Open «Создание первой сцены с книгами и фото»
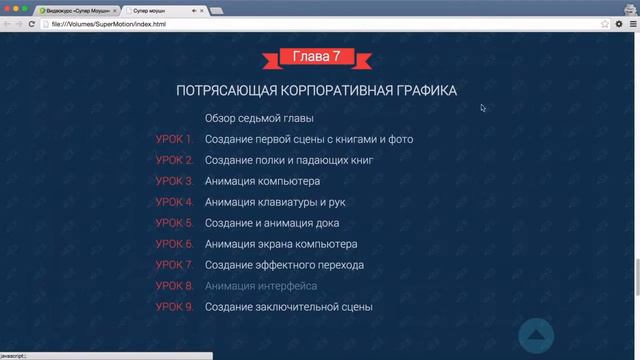Viewport: 640px width, 360px height. (309, 139)
